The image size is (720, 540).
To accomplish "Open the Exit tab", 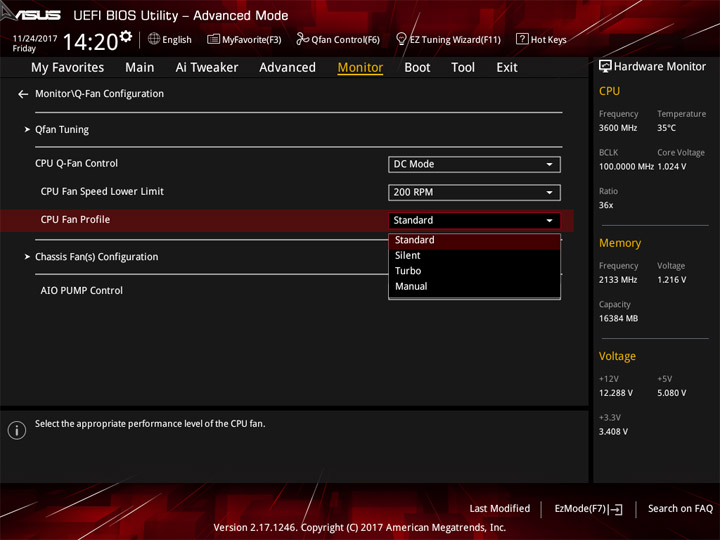I will (x=507, y=68).
